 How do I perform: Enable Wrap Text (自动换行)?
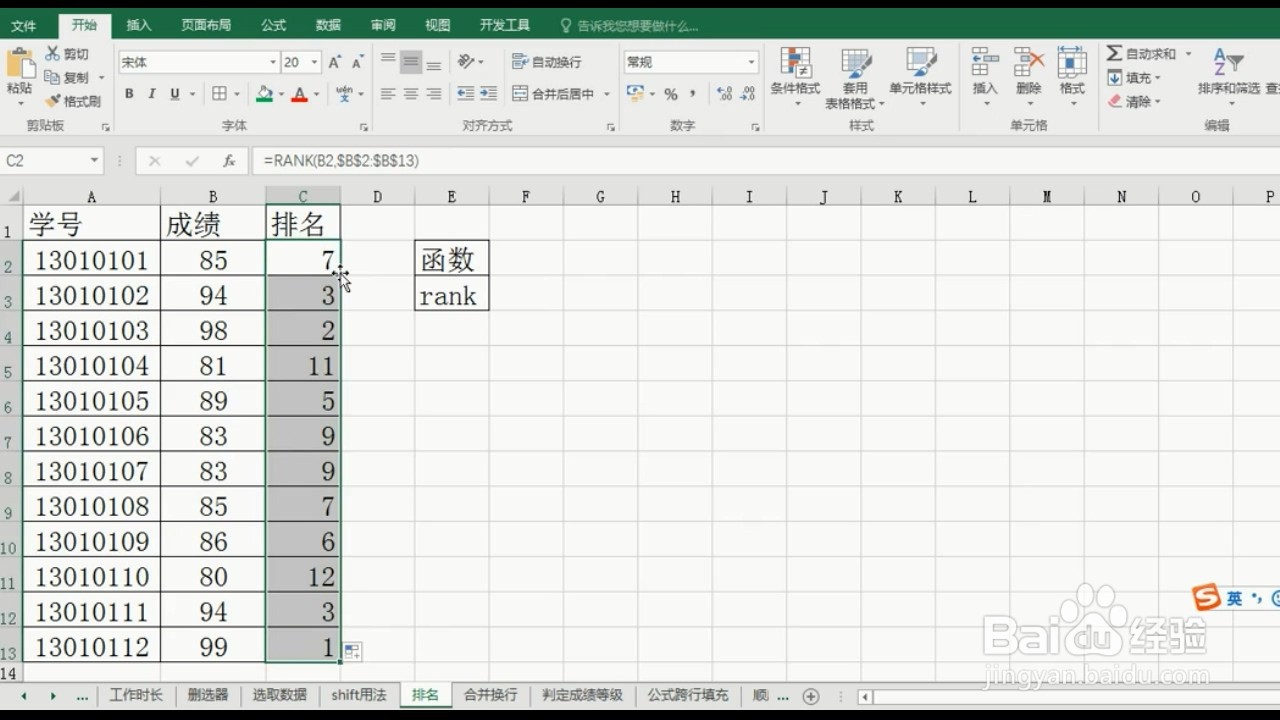pos(549,60)
